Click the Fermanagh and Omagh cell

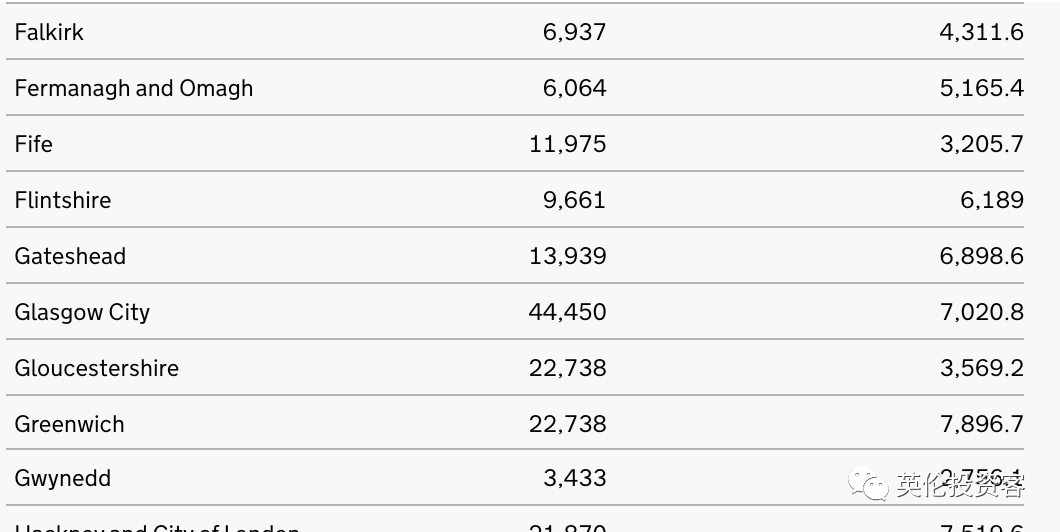tap(134, 88)
